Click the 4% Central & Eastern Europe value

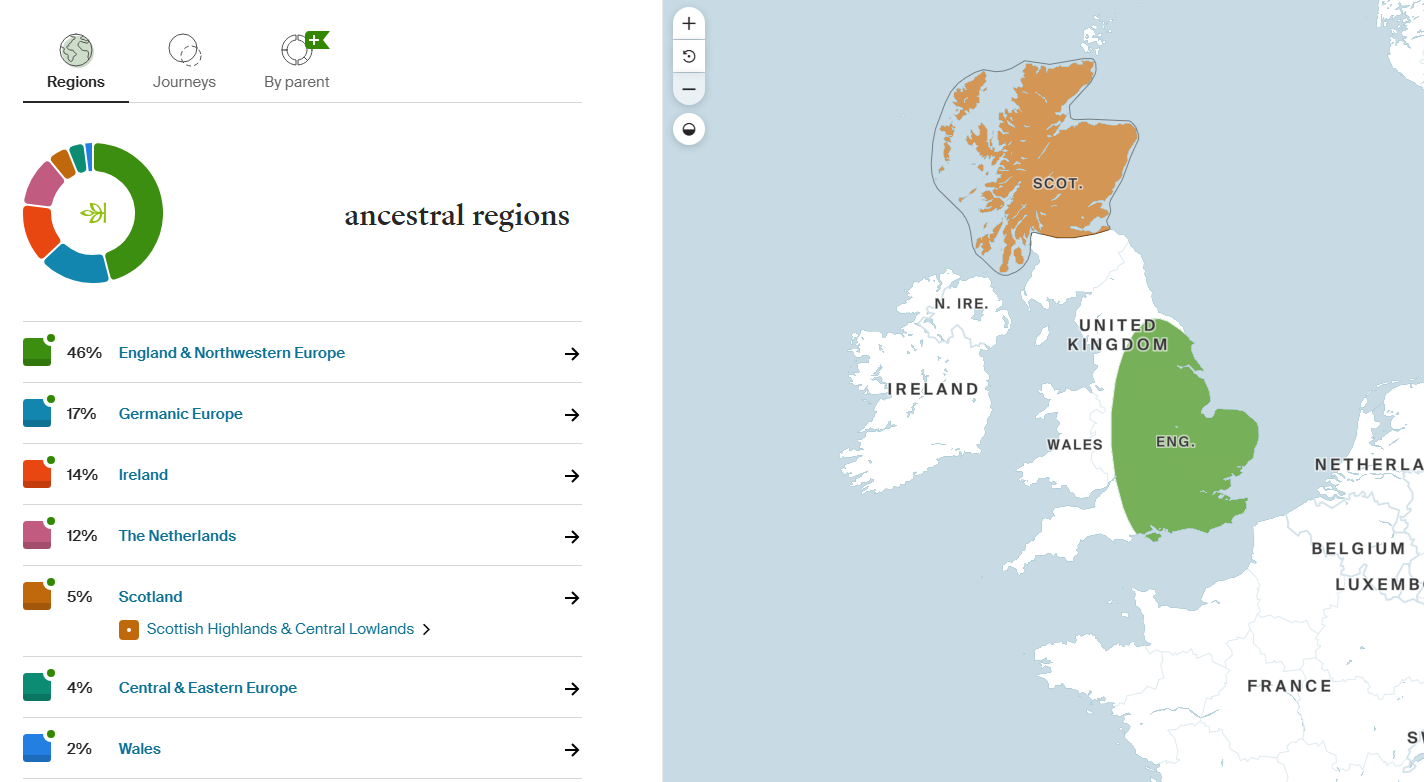[x=79, y=688]
